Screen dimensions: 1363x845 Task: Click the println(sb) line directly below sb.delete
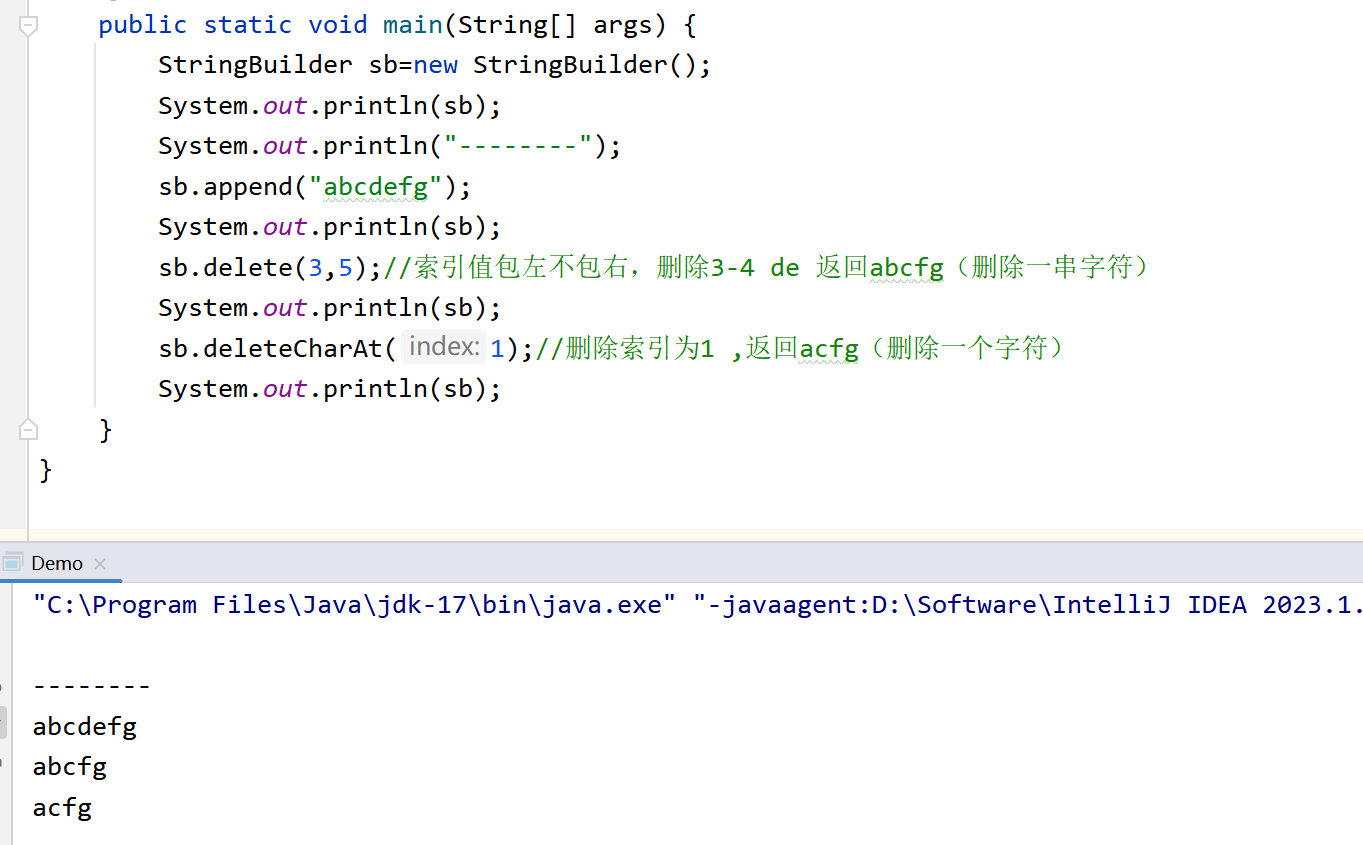point(329,307)
